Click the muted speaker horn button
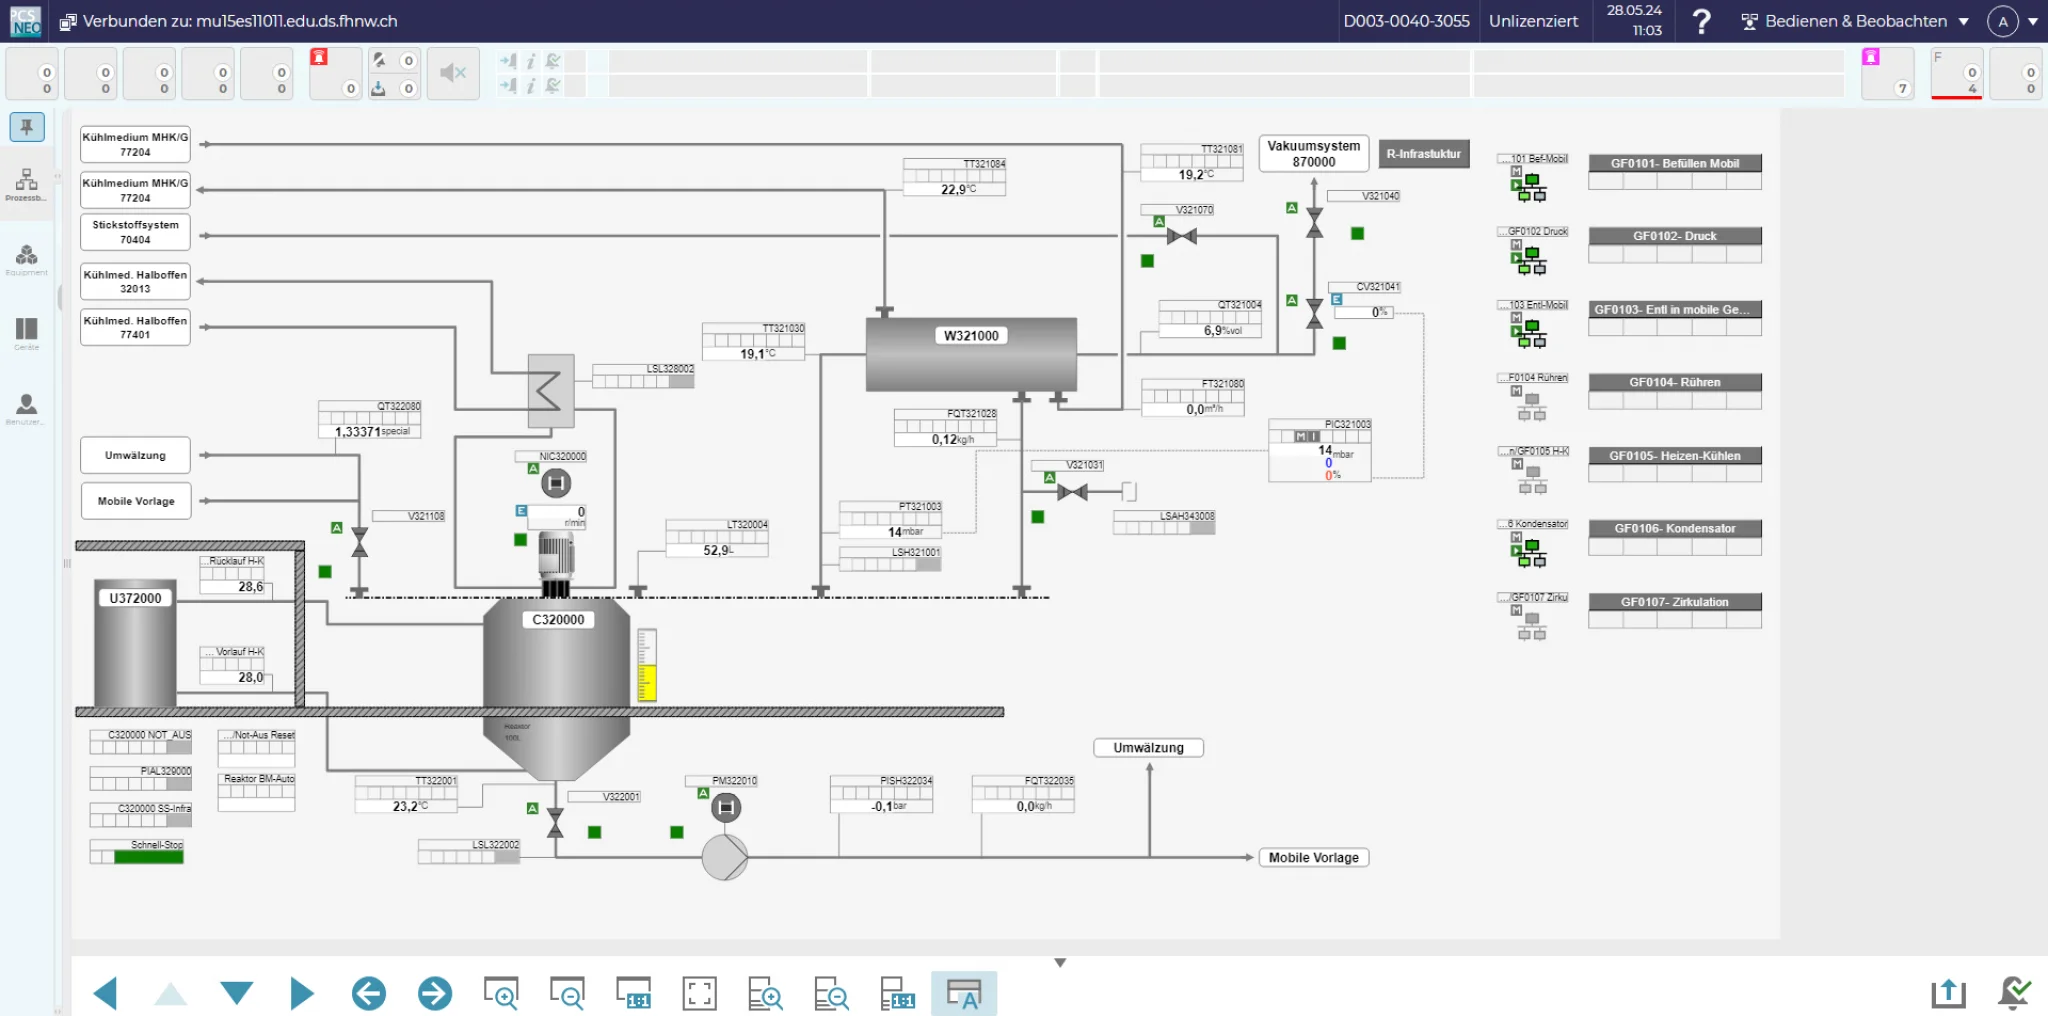The height and width of the screenshot is (1016, 2048). tap(453, 73)
